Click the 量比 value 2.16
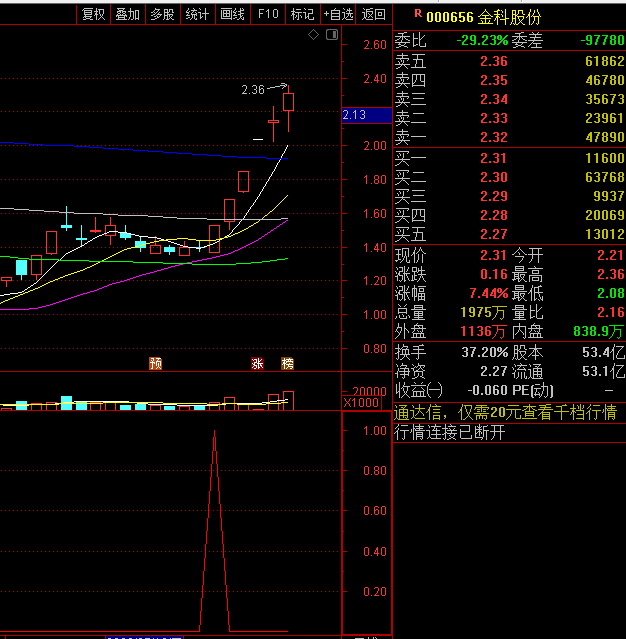Screen dimensions: 626x639 (611, 312)
